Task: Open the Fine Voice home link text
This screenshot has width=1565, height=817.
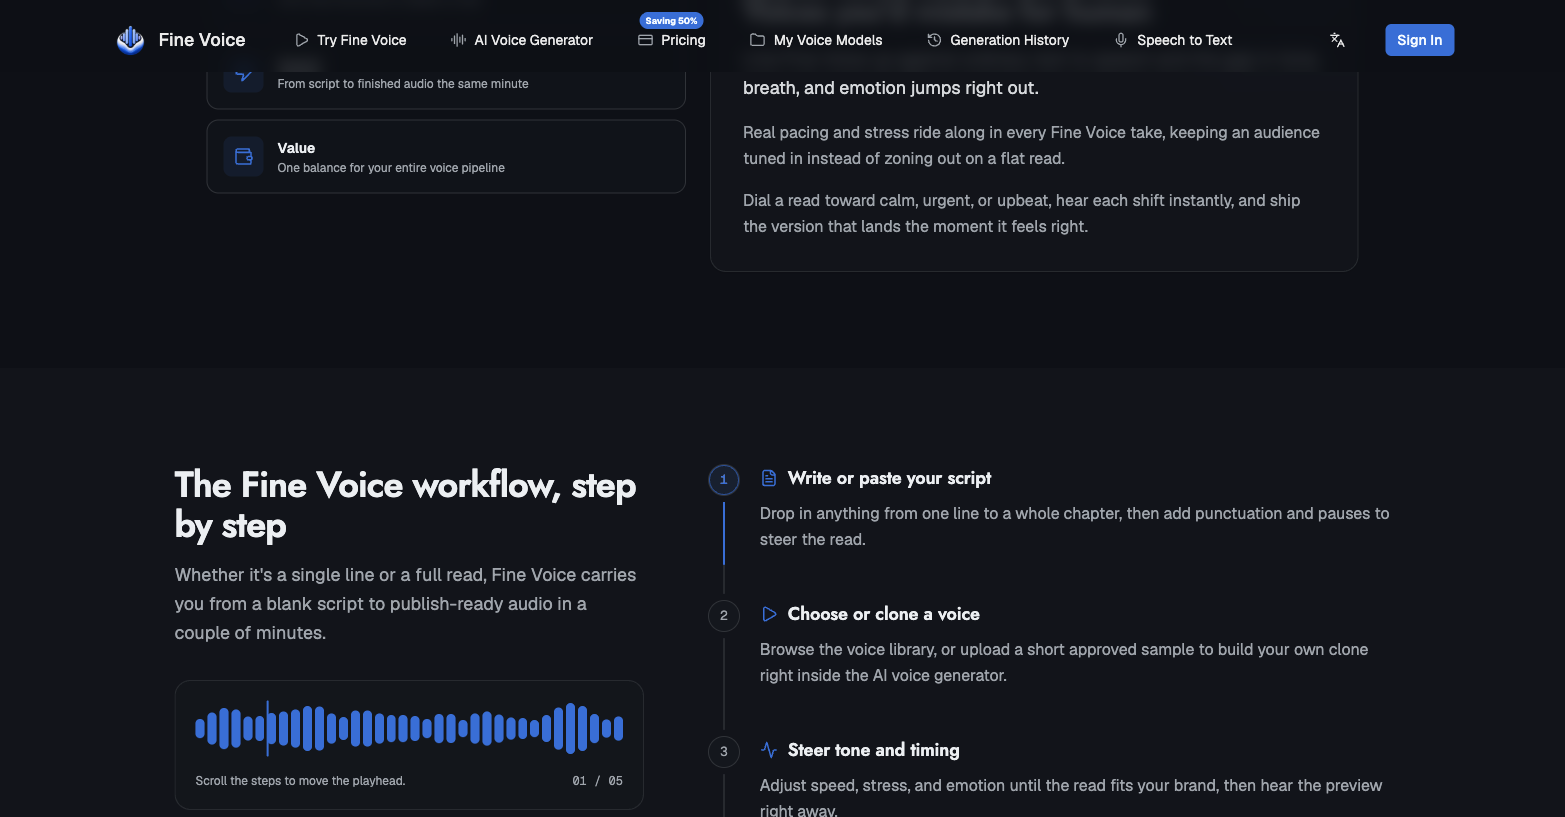Action: (x=202, y=40)
